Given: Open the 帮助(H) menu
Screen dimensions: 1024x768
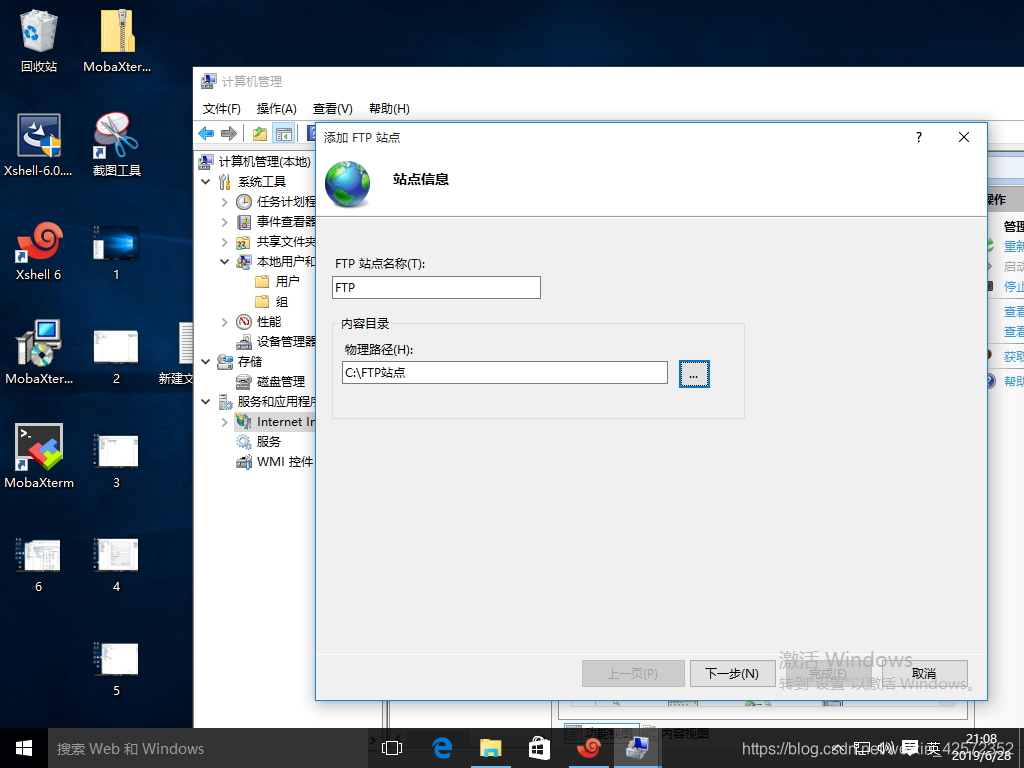Looking at the screenshot, I should point(389,108).
